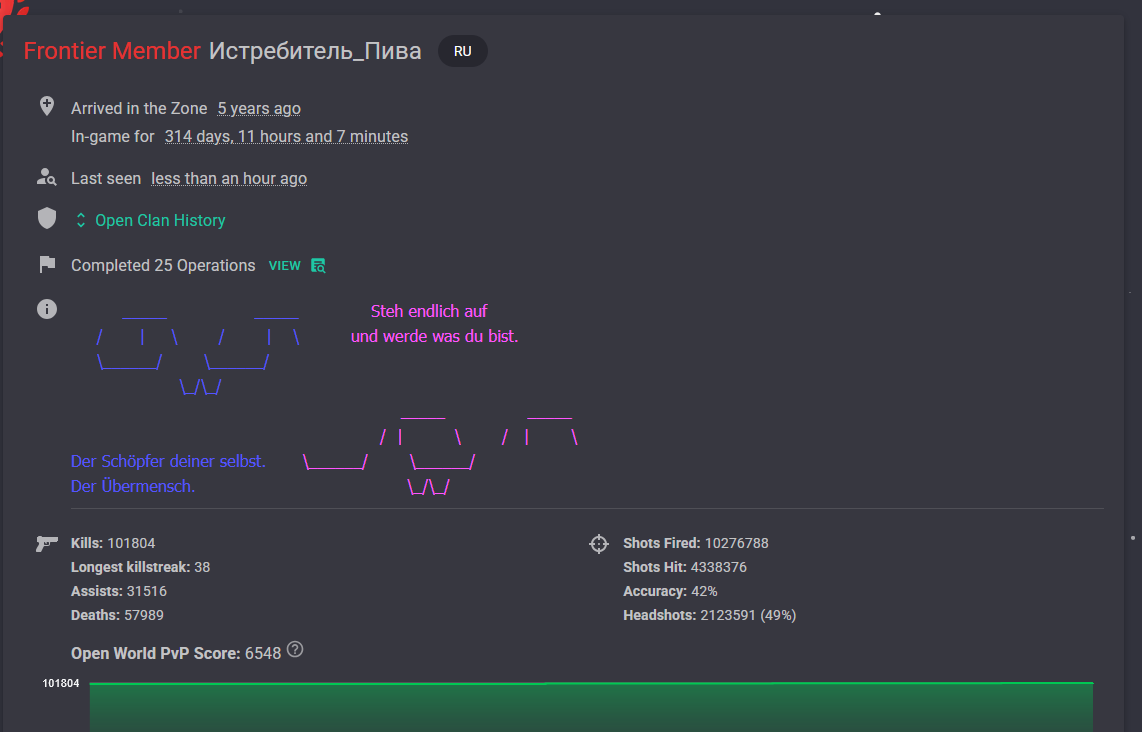The height and width of the screenshot is (732, 1142).
Task: Click the Frontier Member rank label
Action: point(112,51)
